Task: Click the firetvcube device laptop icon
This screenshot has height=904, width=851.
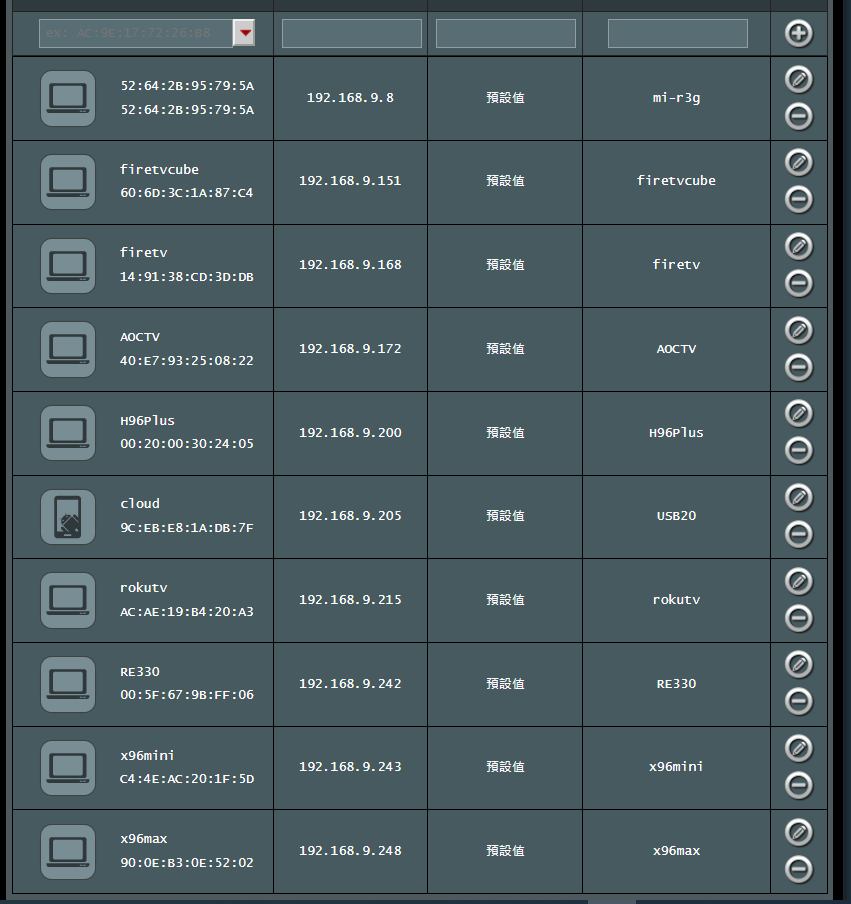Action: pyautogui.click(x=68, y=181)
